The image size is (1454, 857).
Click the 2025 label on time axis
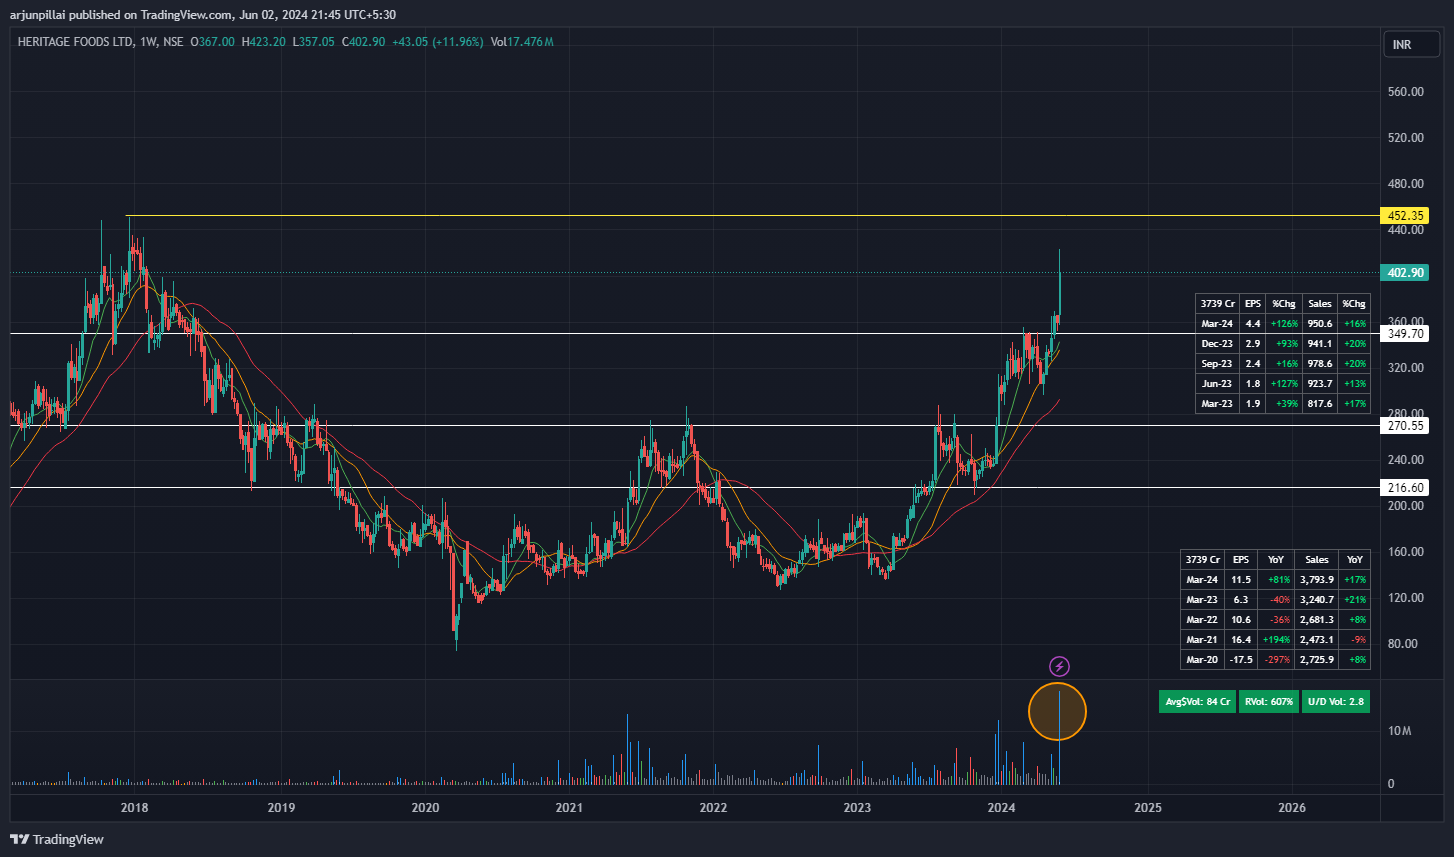[x=1148, y=807]
